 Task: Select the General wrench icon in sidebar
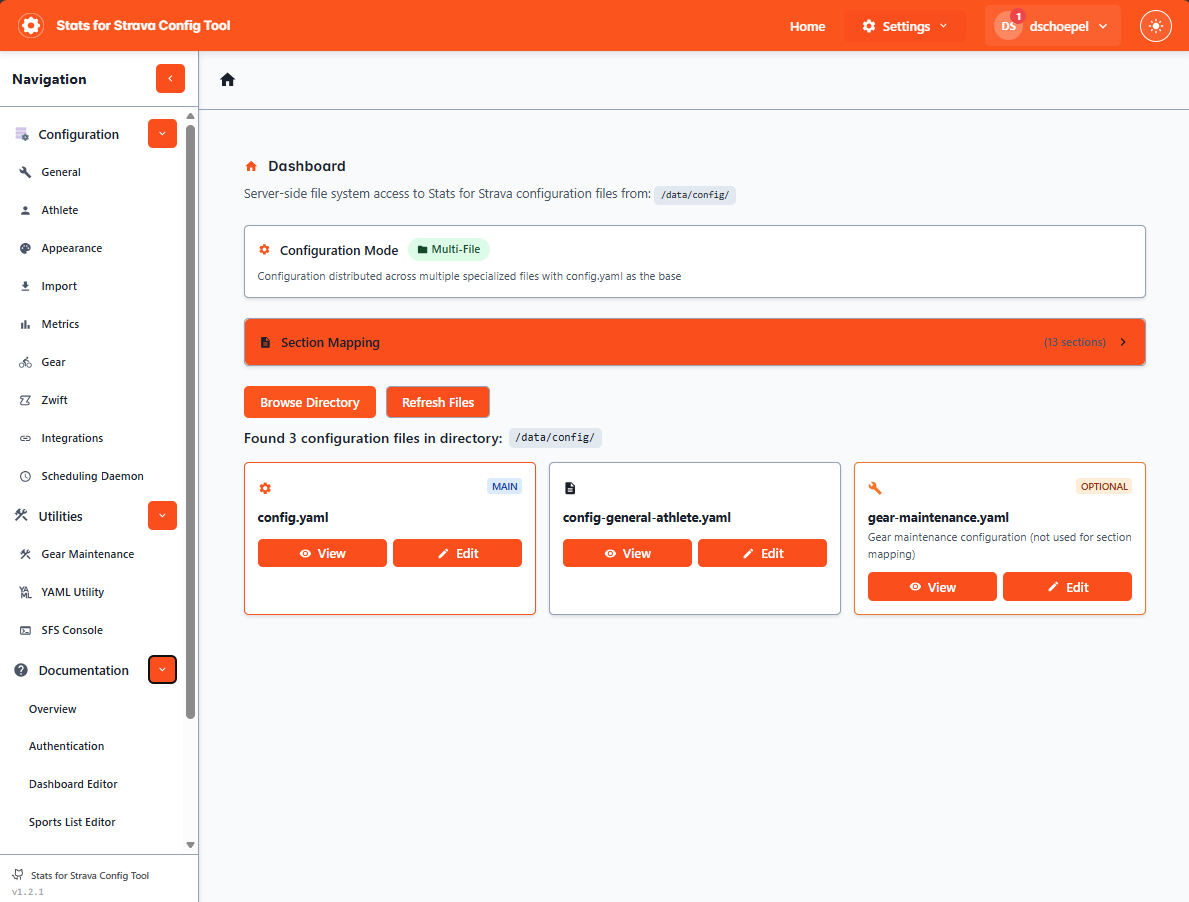click(25, 172)
